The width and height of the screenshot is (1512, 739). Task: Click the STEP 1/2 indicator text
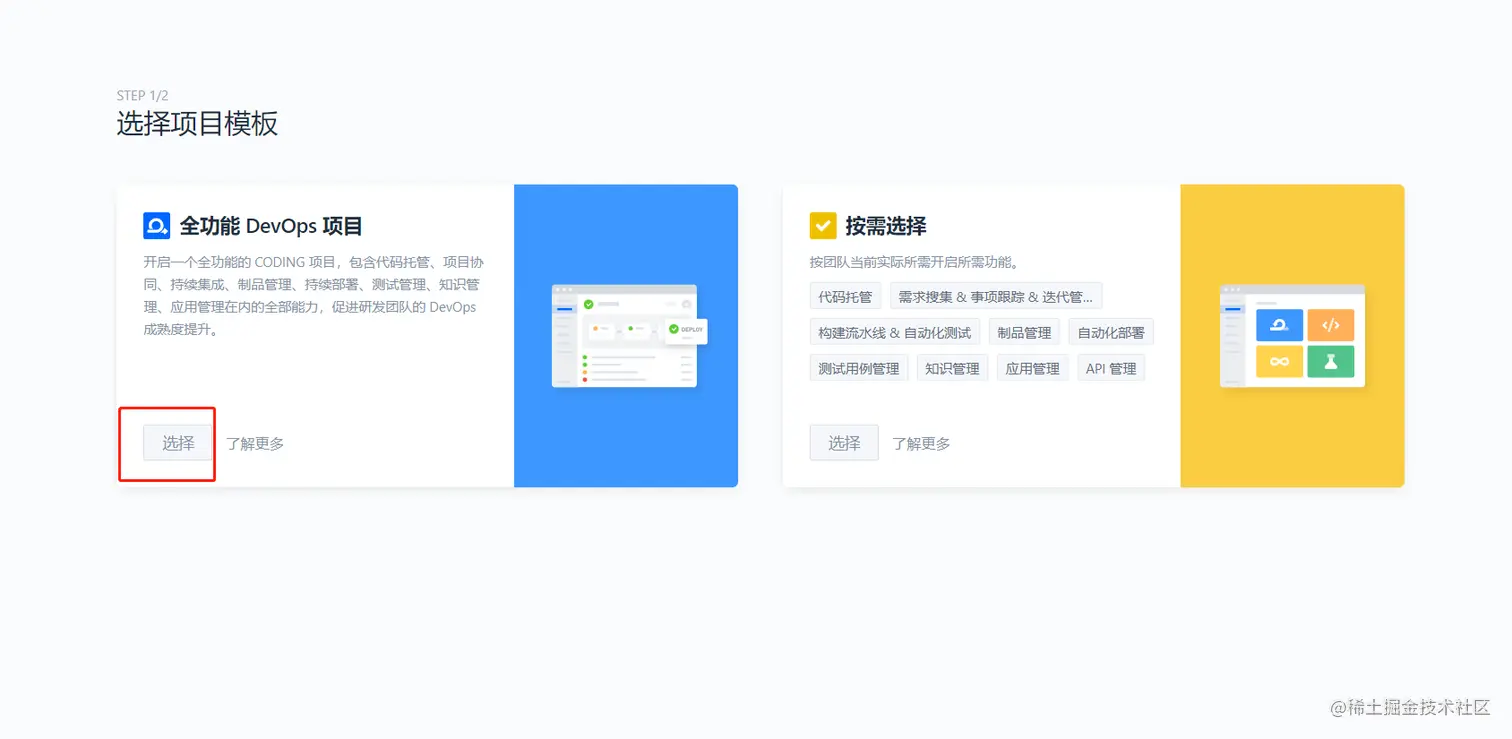[x=142, y=96]
